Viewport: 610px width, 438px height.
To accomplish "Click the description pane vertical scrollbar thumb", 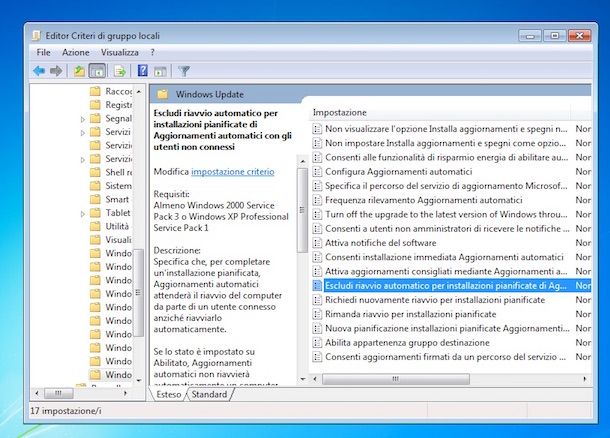I will point(302,210).
